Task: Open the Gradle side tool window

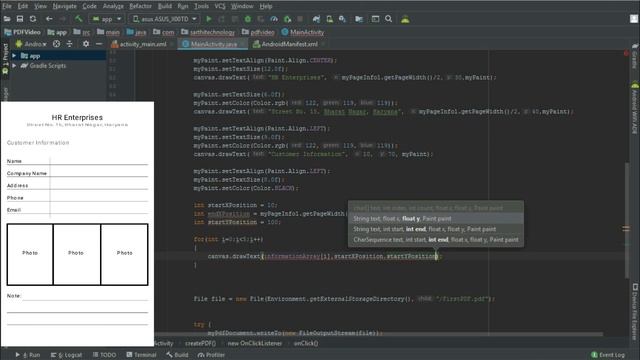Action: pos(634,57)
